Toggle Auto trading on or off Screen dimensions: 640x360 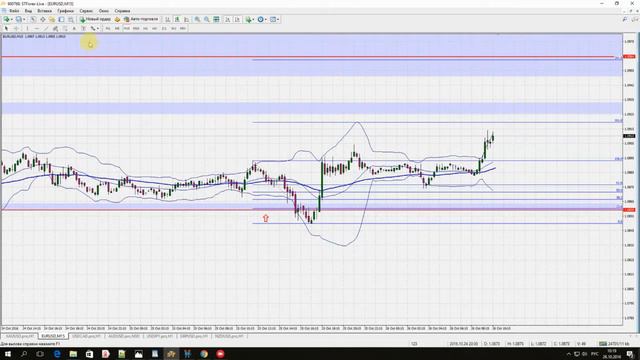click(x=141, y=19)
